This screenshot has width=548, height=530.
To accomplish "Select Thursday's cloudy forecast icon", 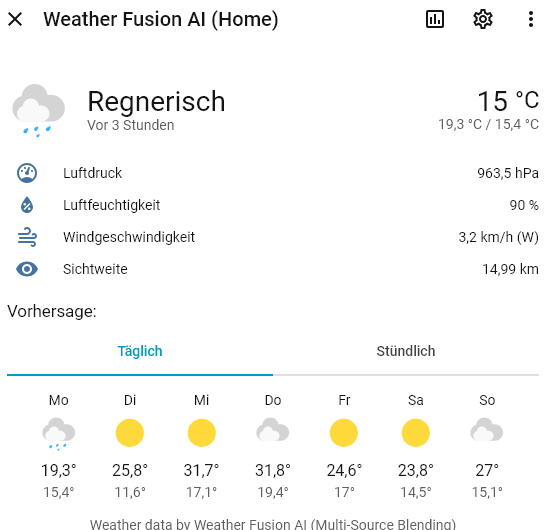I will pyautogui.click(x=273, y=429).
